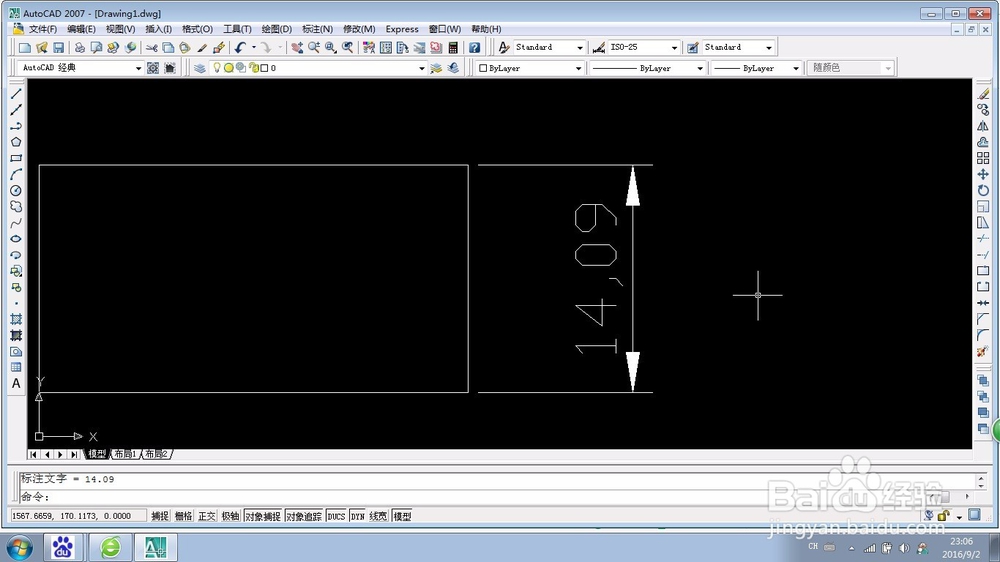Create a new drawing with QNew icon
This screenshot has height=562, width=1000.
coord(25,47)
